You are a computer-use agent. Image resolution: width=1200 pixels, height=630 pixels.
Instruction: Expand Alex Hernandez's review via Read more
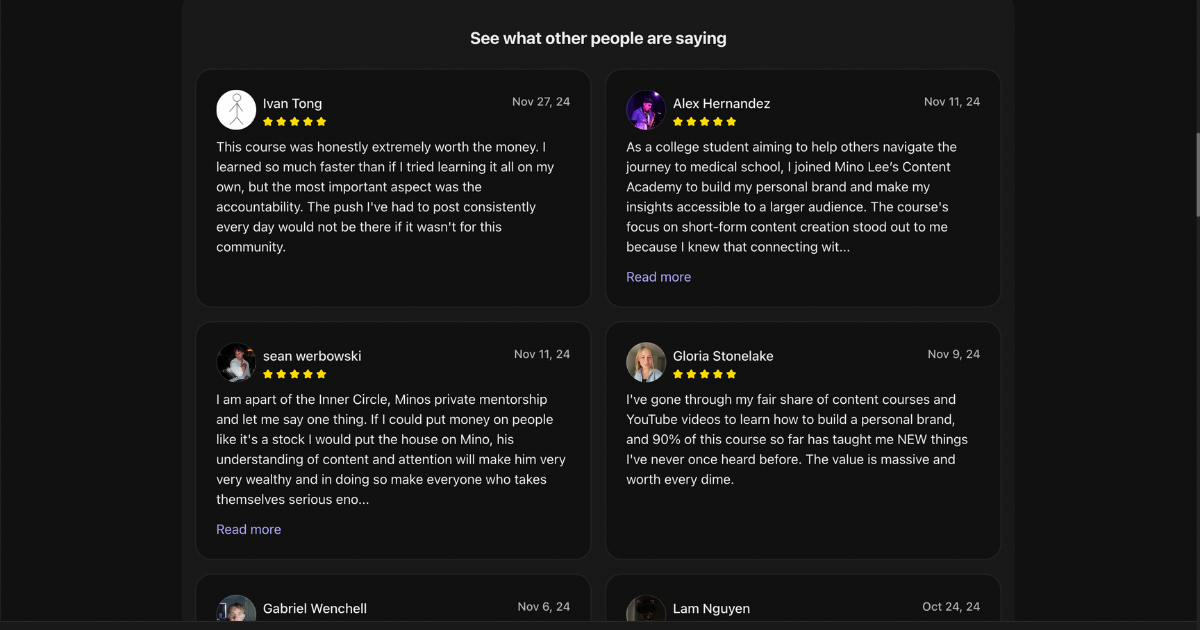coord(658,276)
